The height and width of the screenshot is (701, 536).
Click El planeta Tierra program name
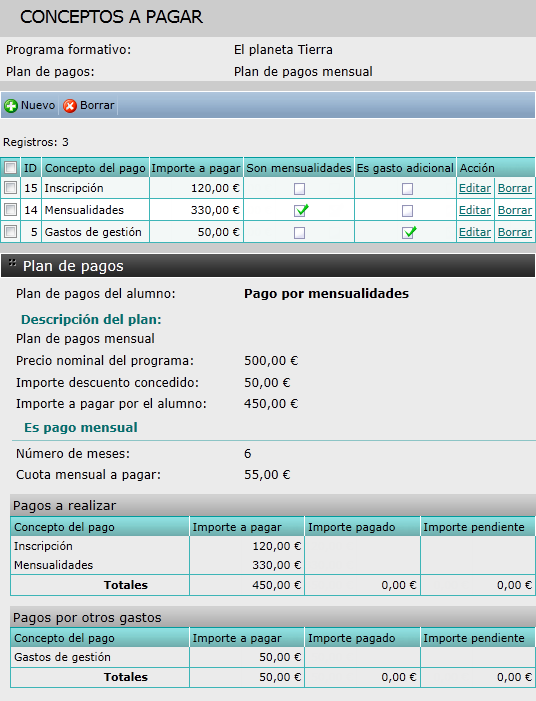[283, 50]
